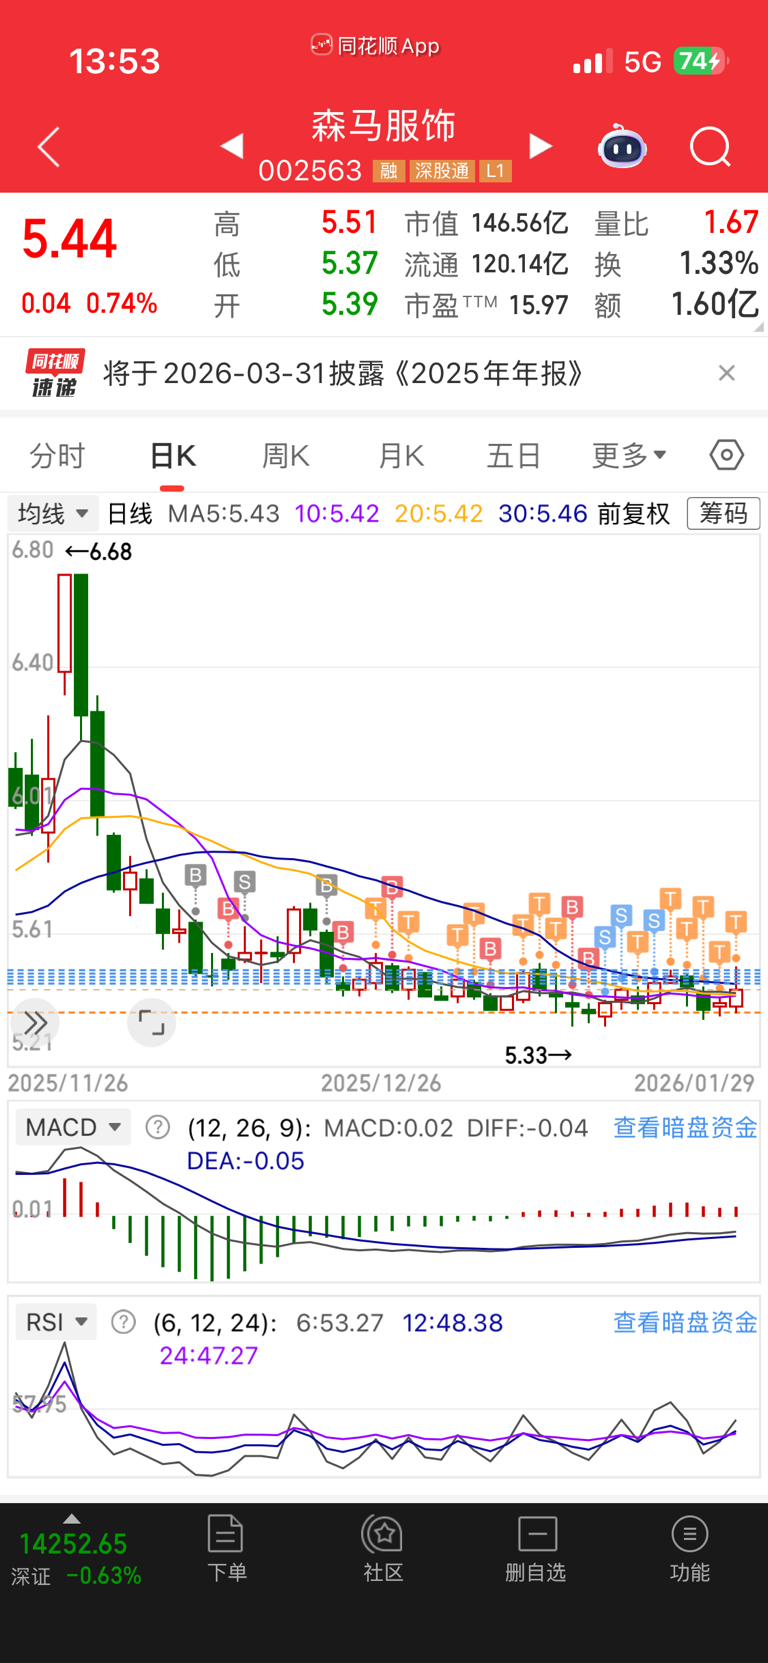
Task: Open 查看暗盘资金 link beside RSI
Action: click(x=685, y=1323)
